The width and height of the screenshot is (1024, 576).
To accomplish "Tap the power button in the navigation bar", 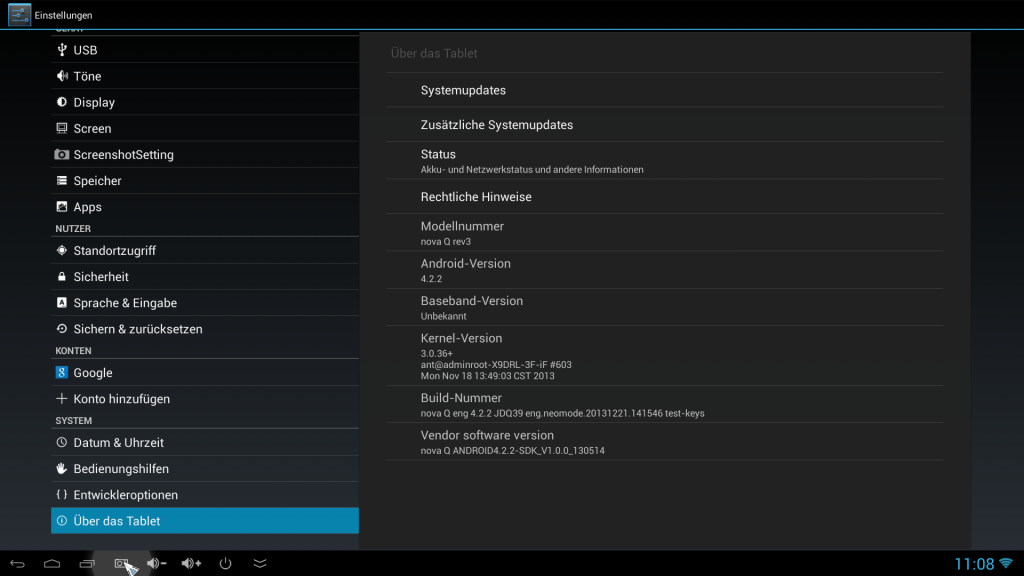I will pos(225,563).
